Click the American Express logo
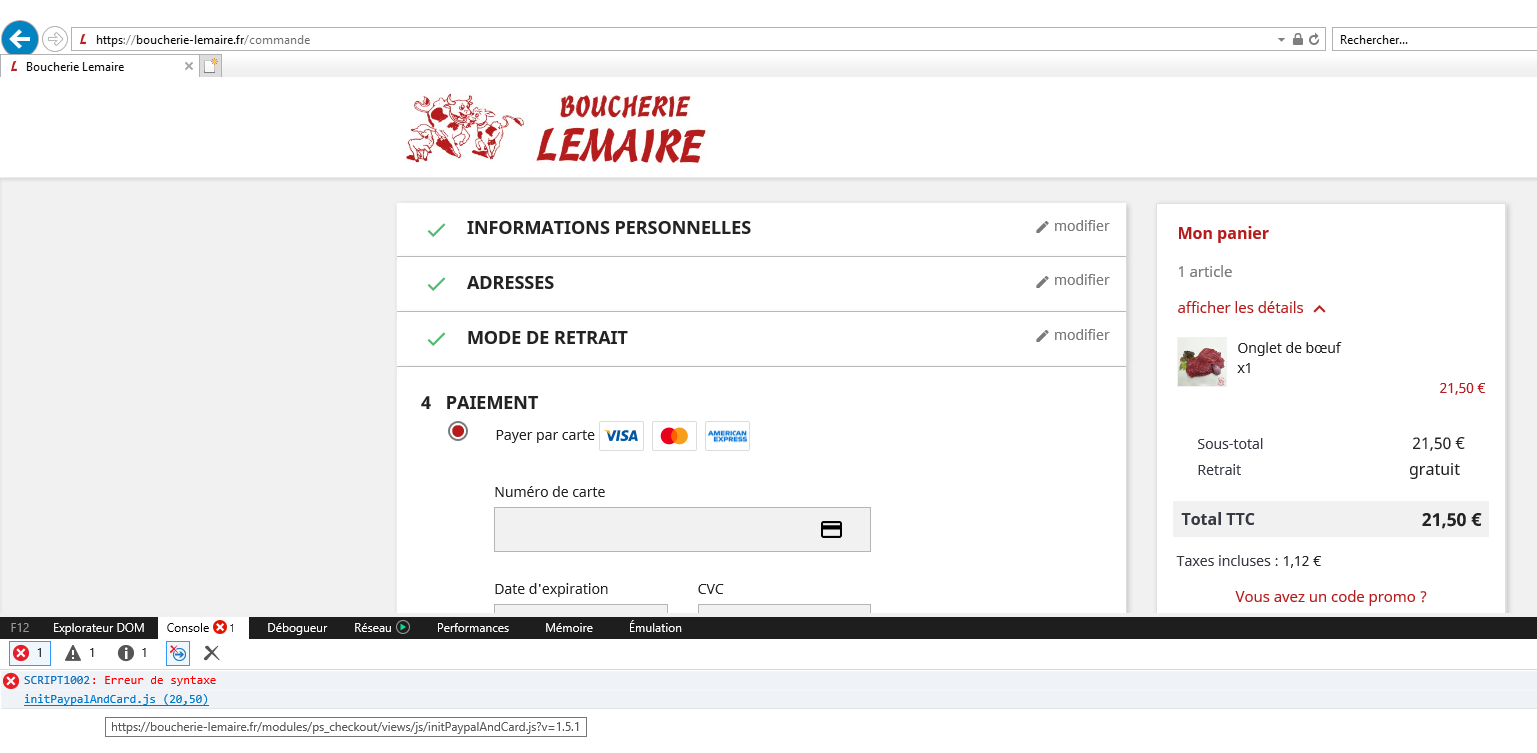The width and height of the screenshot is (1537, 753). pos(727,436)
